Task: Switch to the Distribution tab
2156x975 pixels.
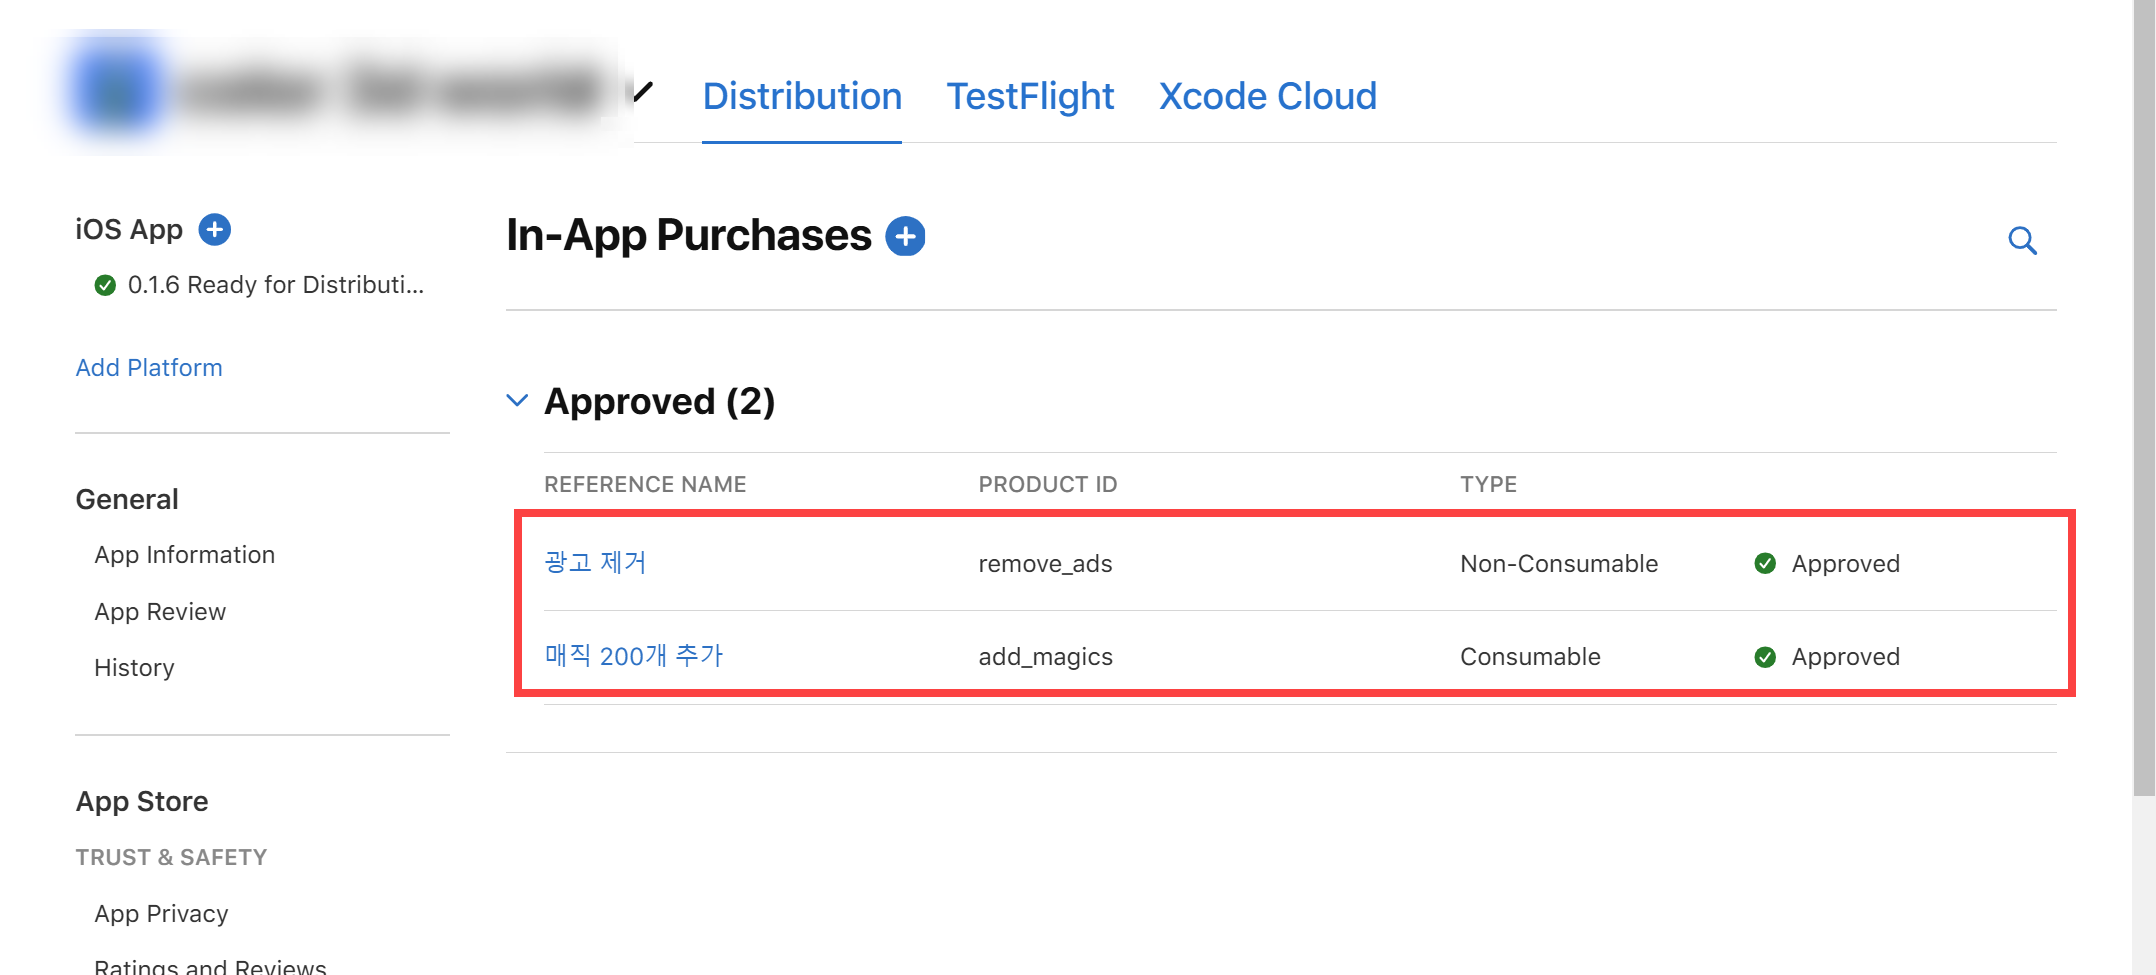Action: [x=802, y=97]
